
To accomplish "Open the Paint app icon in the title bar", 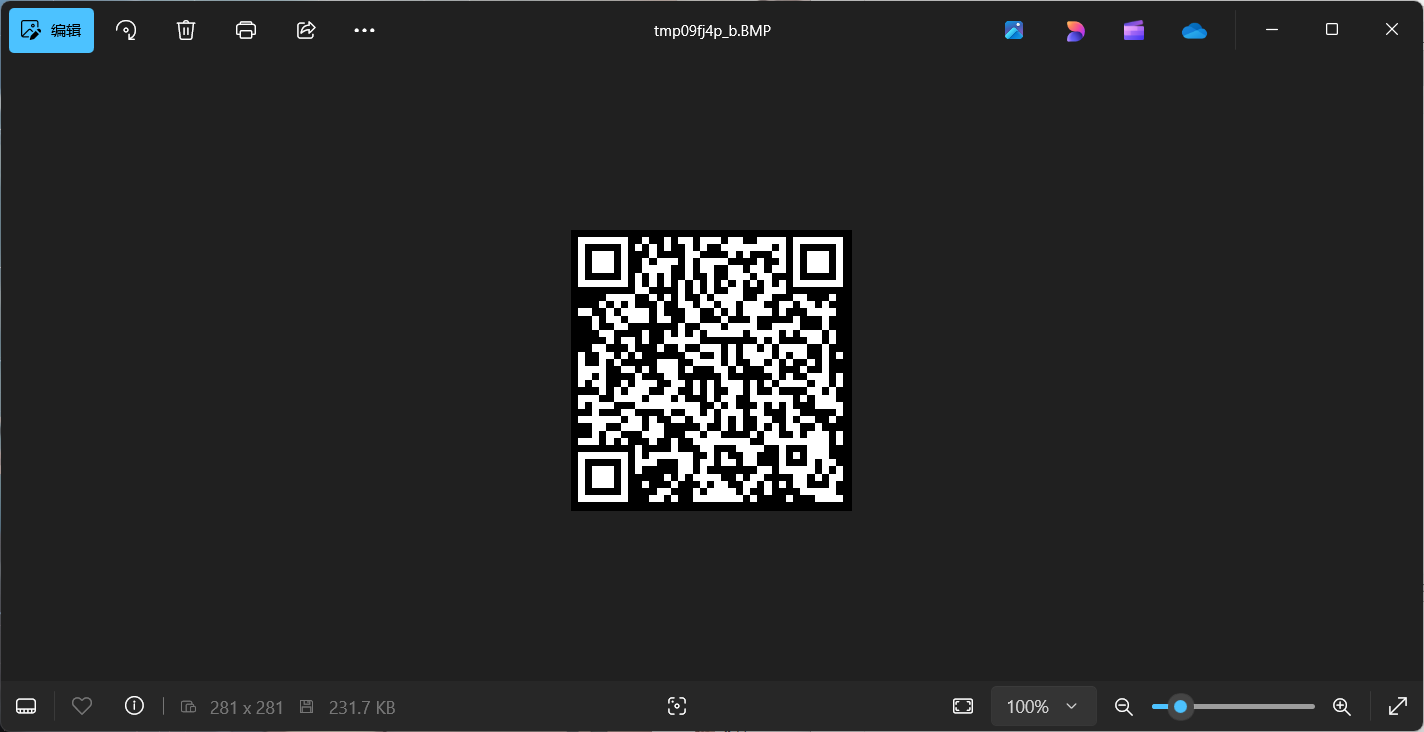I will pos(1014,30).
